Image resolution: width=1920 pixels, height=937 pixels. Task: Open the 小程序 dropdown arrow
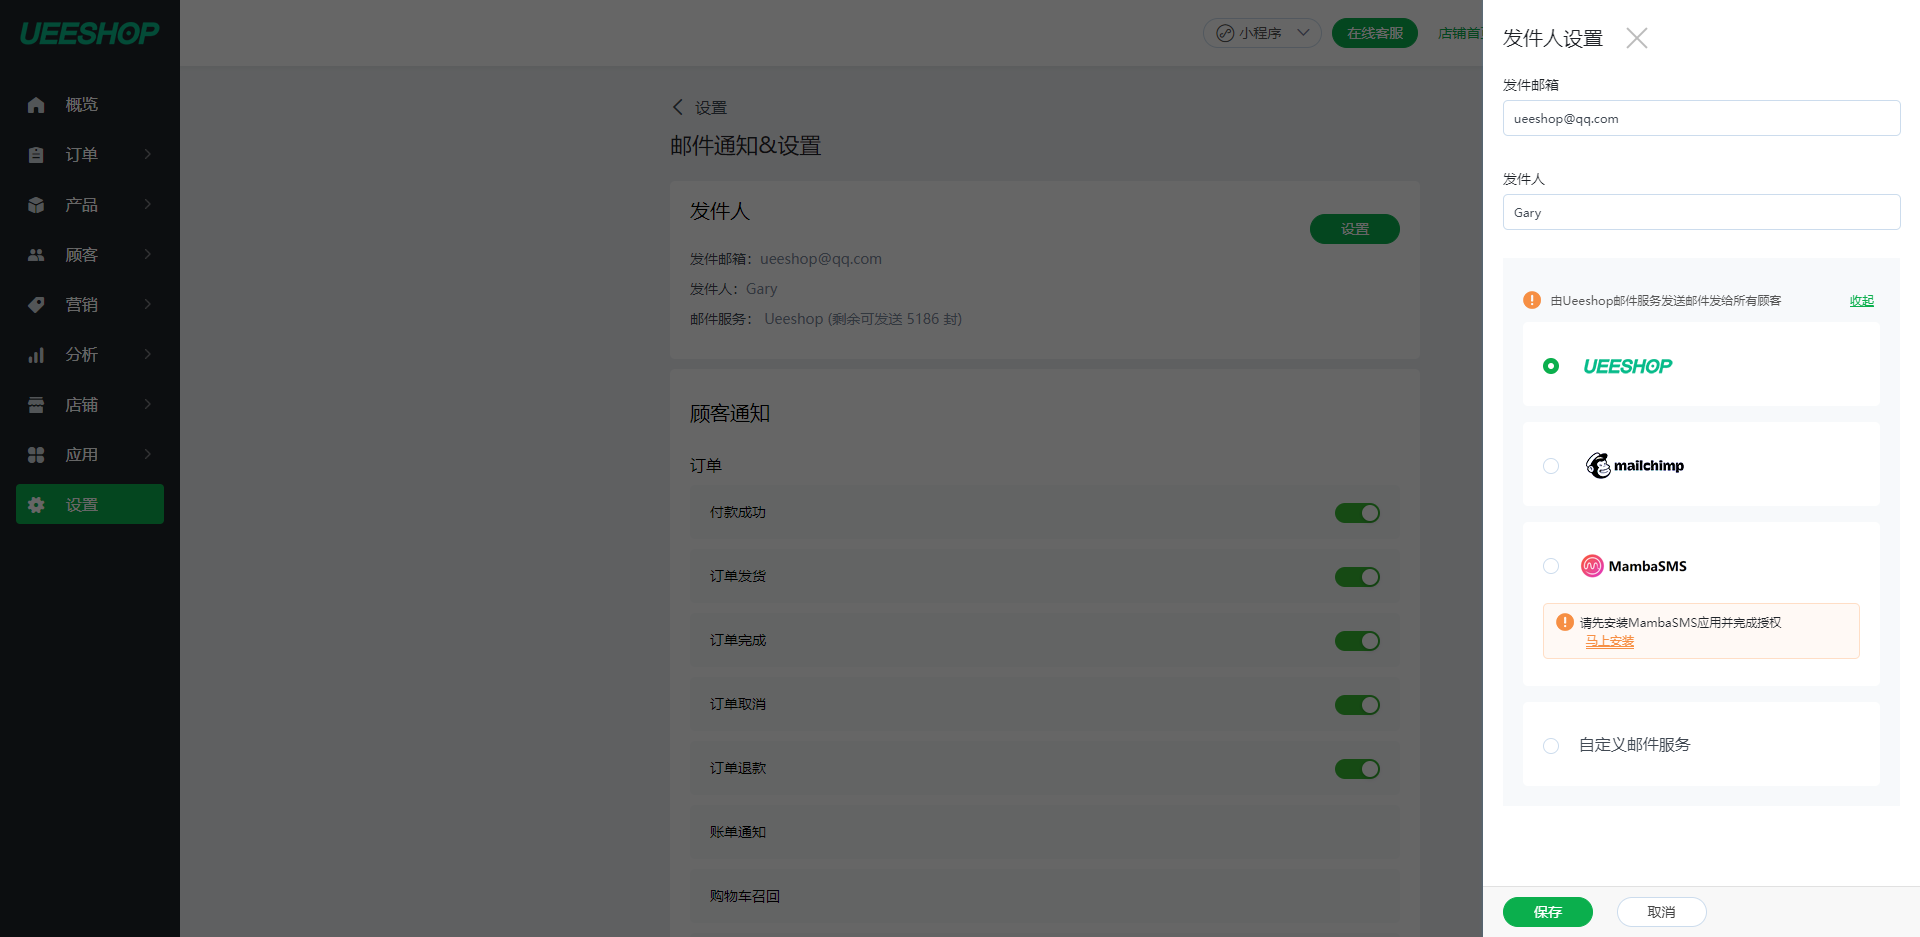pyautogui.click(x=1303, y=33)
